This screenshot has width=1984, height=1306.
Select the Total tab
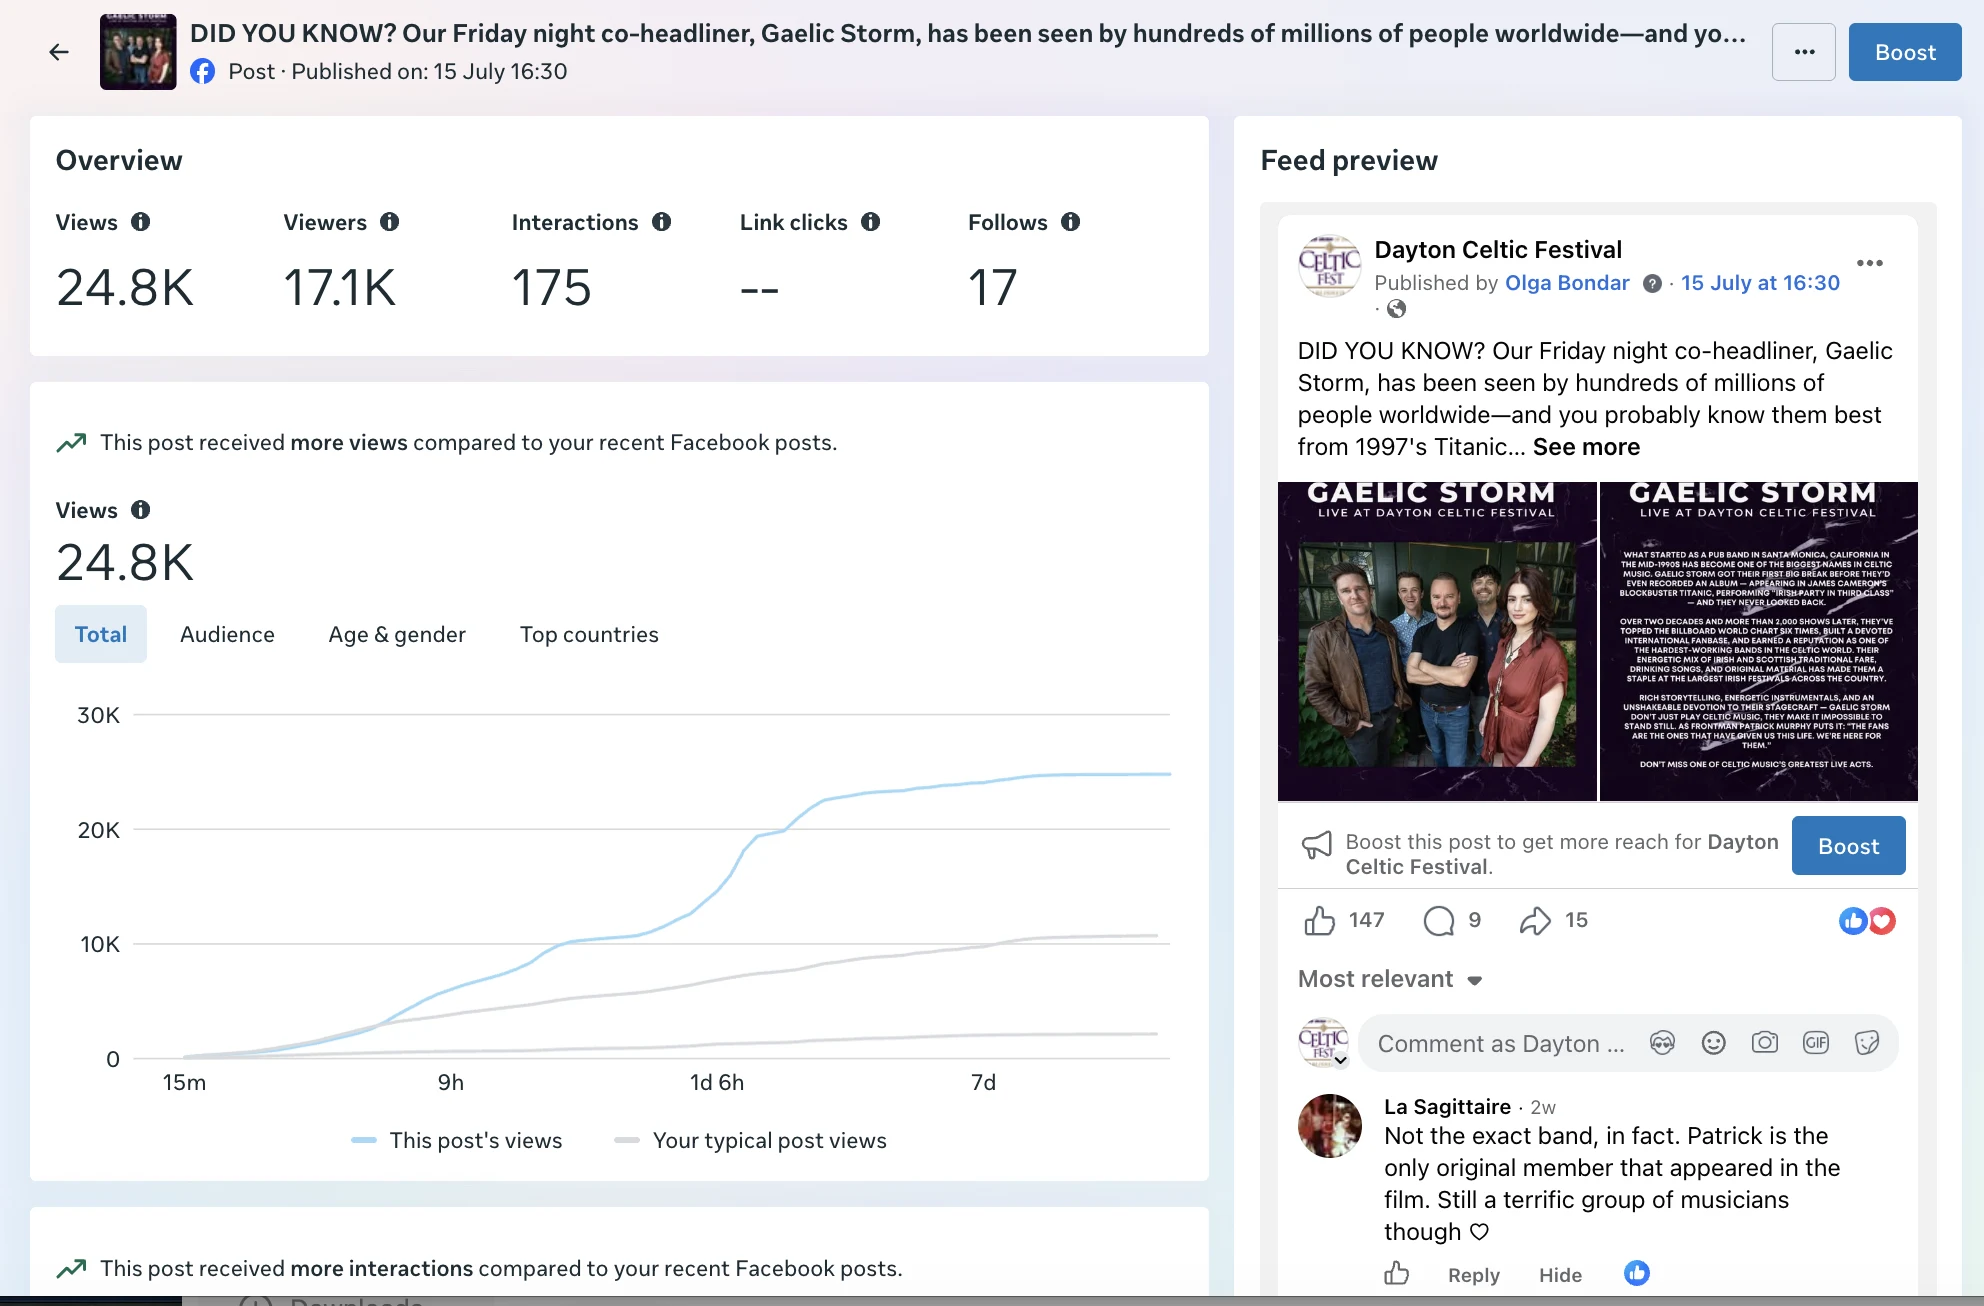pyautogui.click(x=101, y=634)
